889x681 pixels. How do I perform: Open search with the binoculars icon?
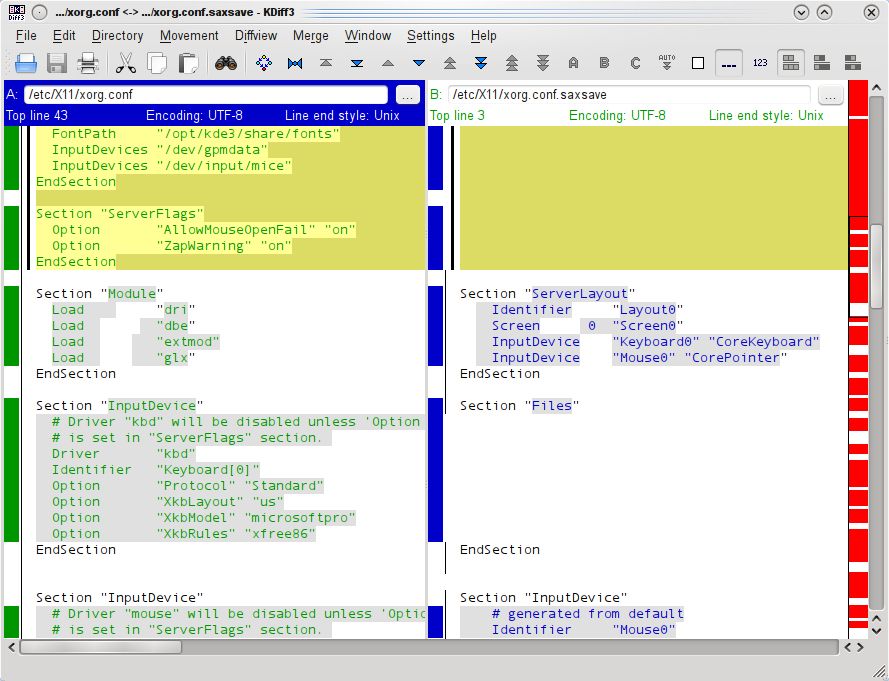[226, 63]
